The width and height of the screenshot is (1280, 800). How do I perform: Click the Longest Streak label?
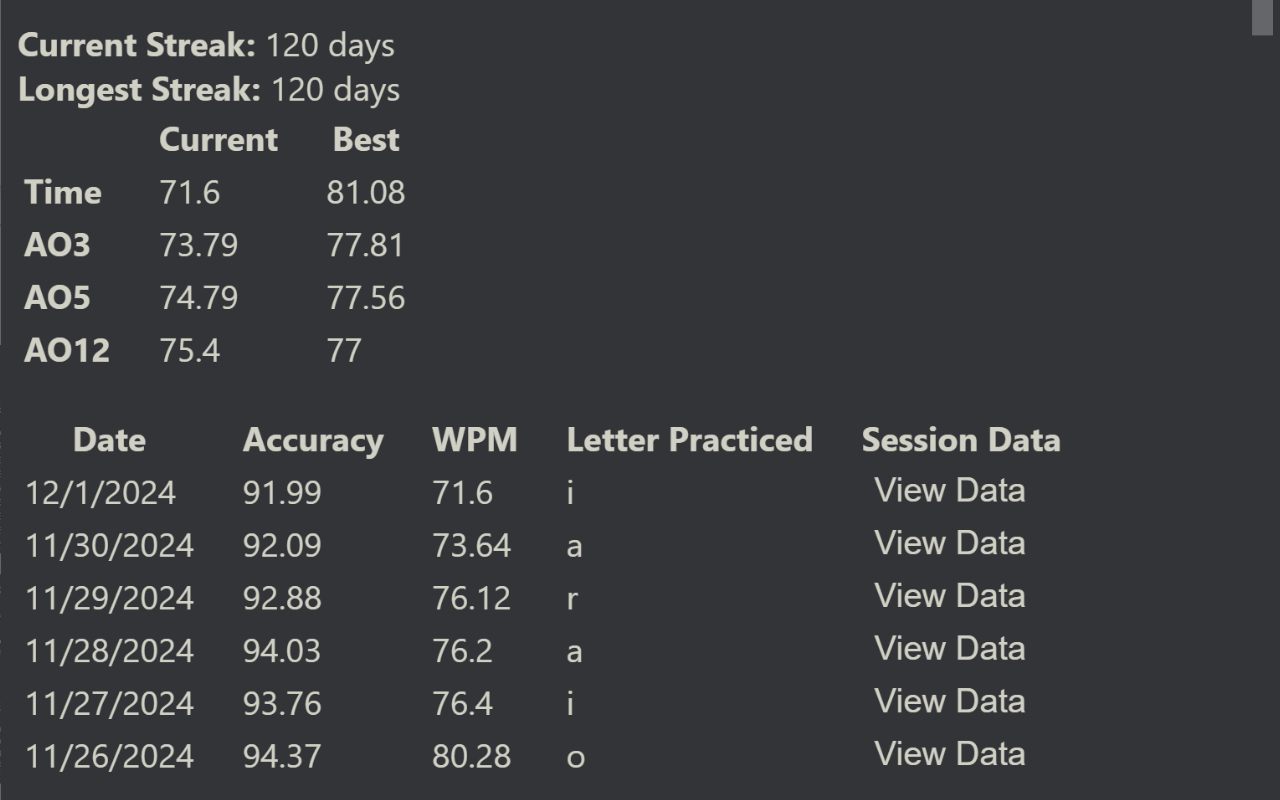point(139,90)
